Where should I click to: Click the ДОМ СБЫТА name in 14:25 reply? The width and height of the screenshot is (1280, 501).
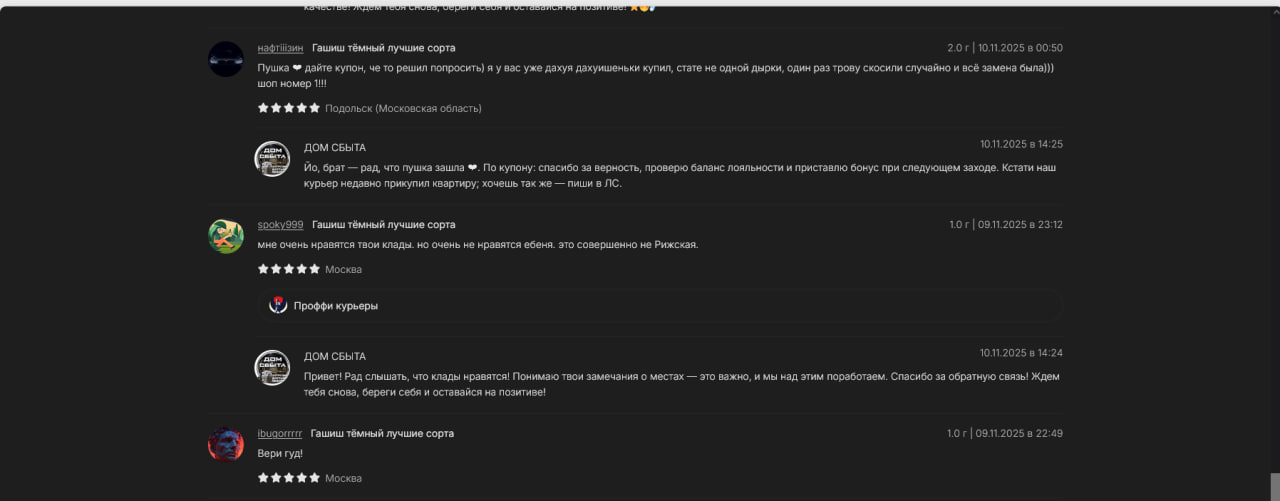[x=334, y=148]
